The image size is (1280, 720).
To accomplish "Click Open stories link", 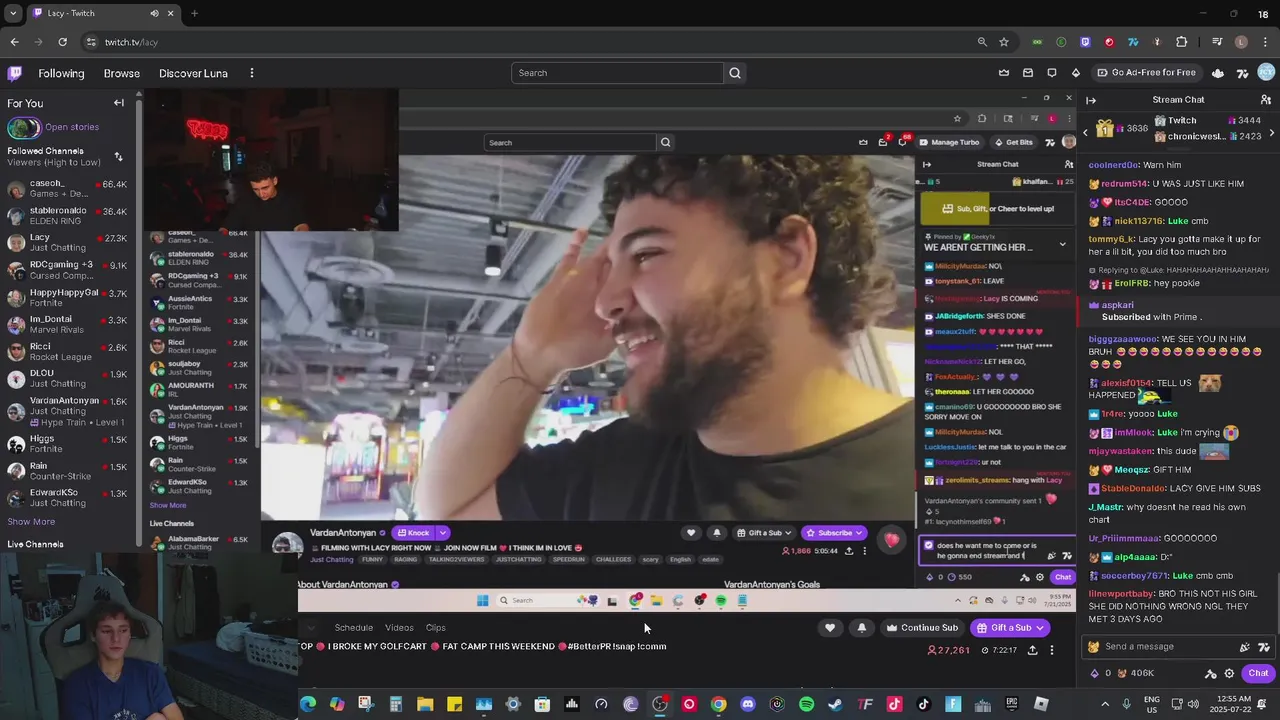I will click(x=71, y=127).
